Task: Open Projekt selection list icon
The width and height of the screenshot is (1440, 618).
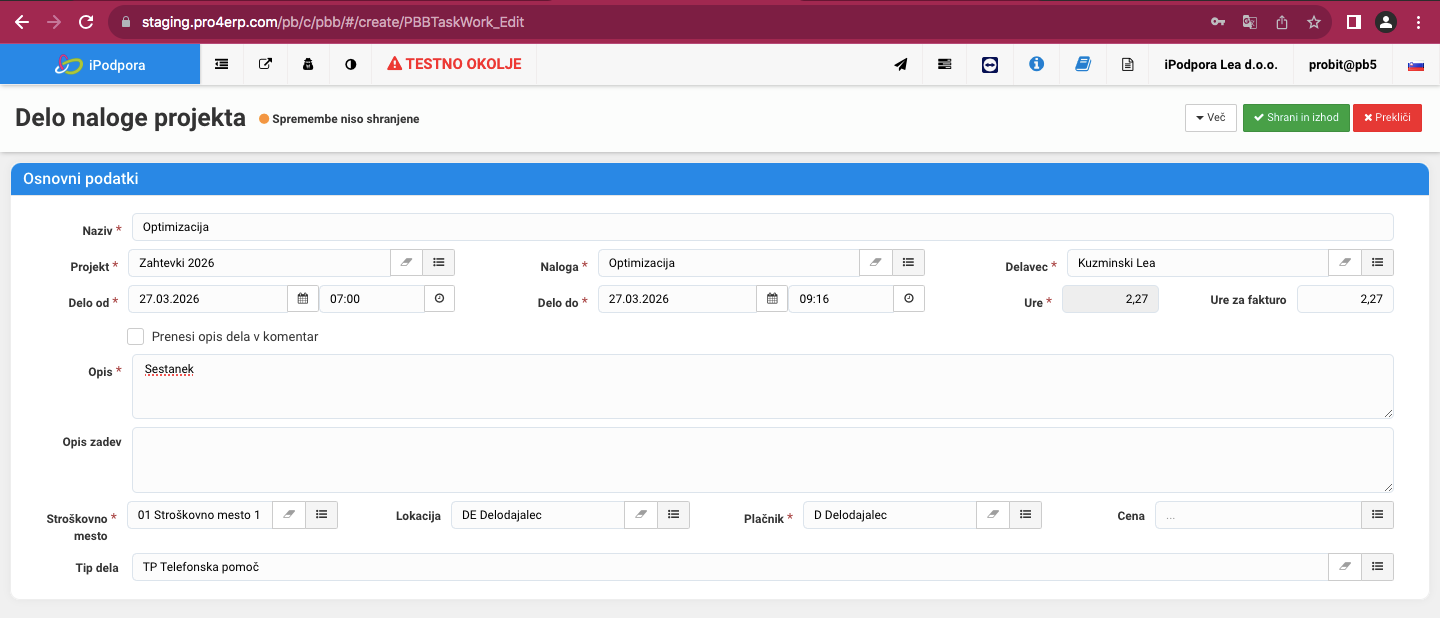Action: [439, 263]
